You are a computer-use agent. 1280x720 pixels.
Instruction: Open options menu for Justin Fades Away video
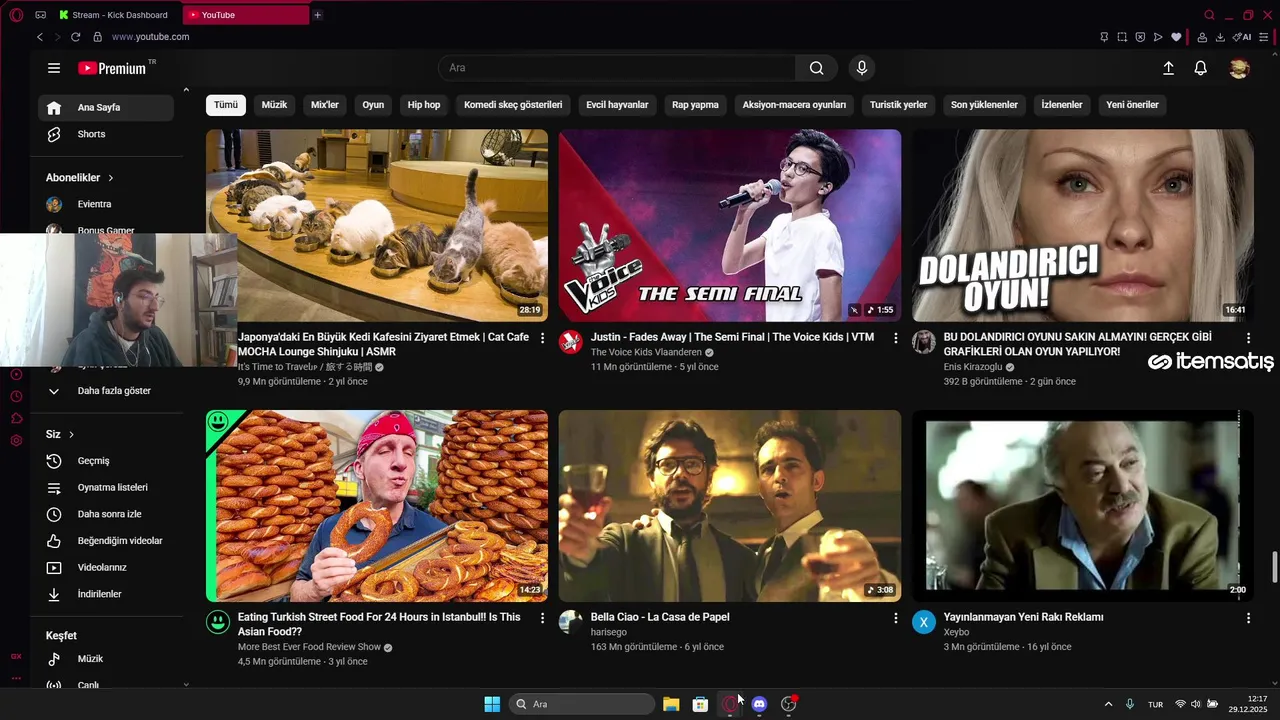click(895, 339)
